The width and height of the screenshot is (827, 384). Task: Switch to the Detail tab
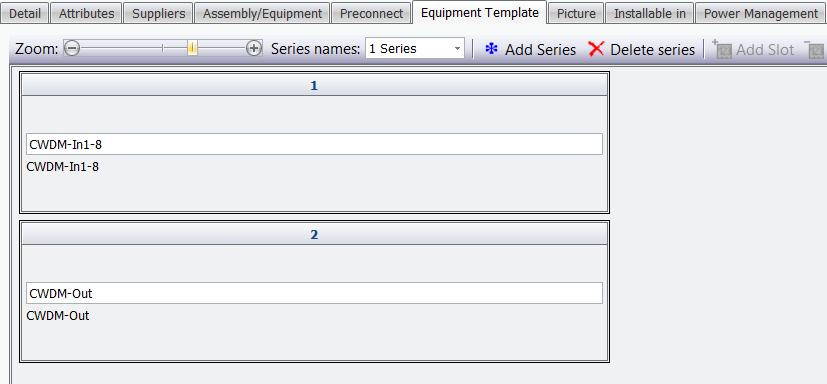pos(25,14)
